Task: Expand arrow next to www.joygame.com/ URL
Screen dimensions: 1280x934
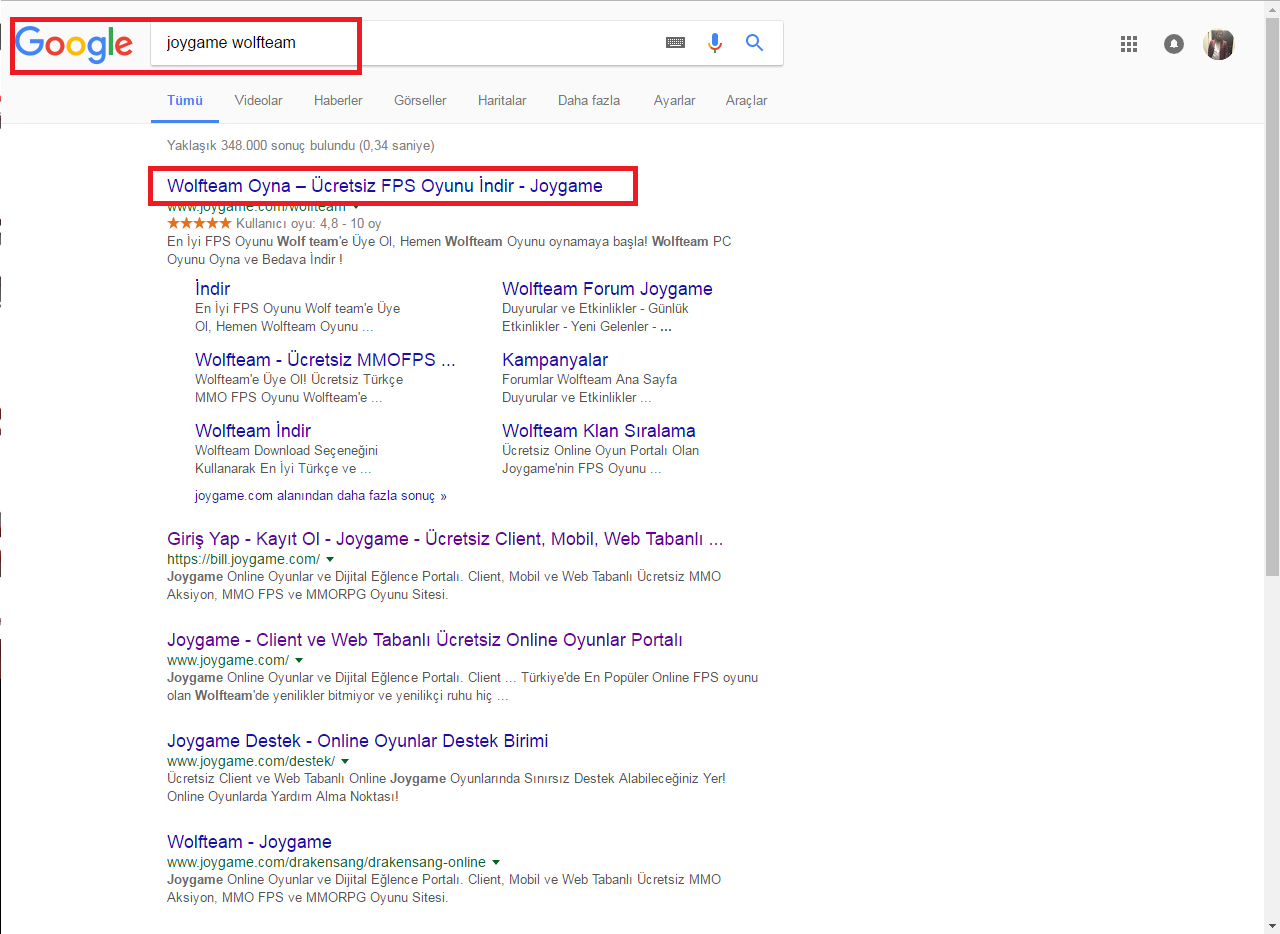Action: (x=299, y=661)
